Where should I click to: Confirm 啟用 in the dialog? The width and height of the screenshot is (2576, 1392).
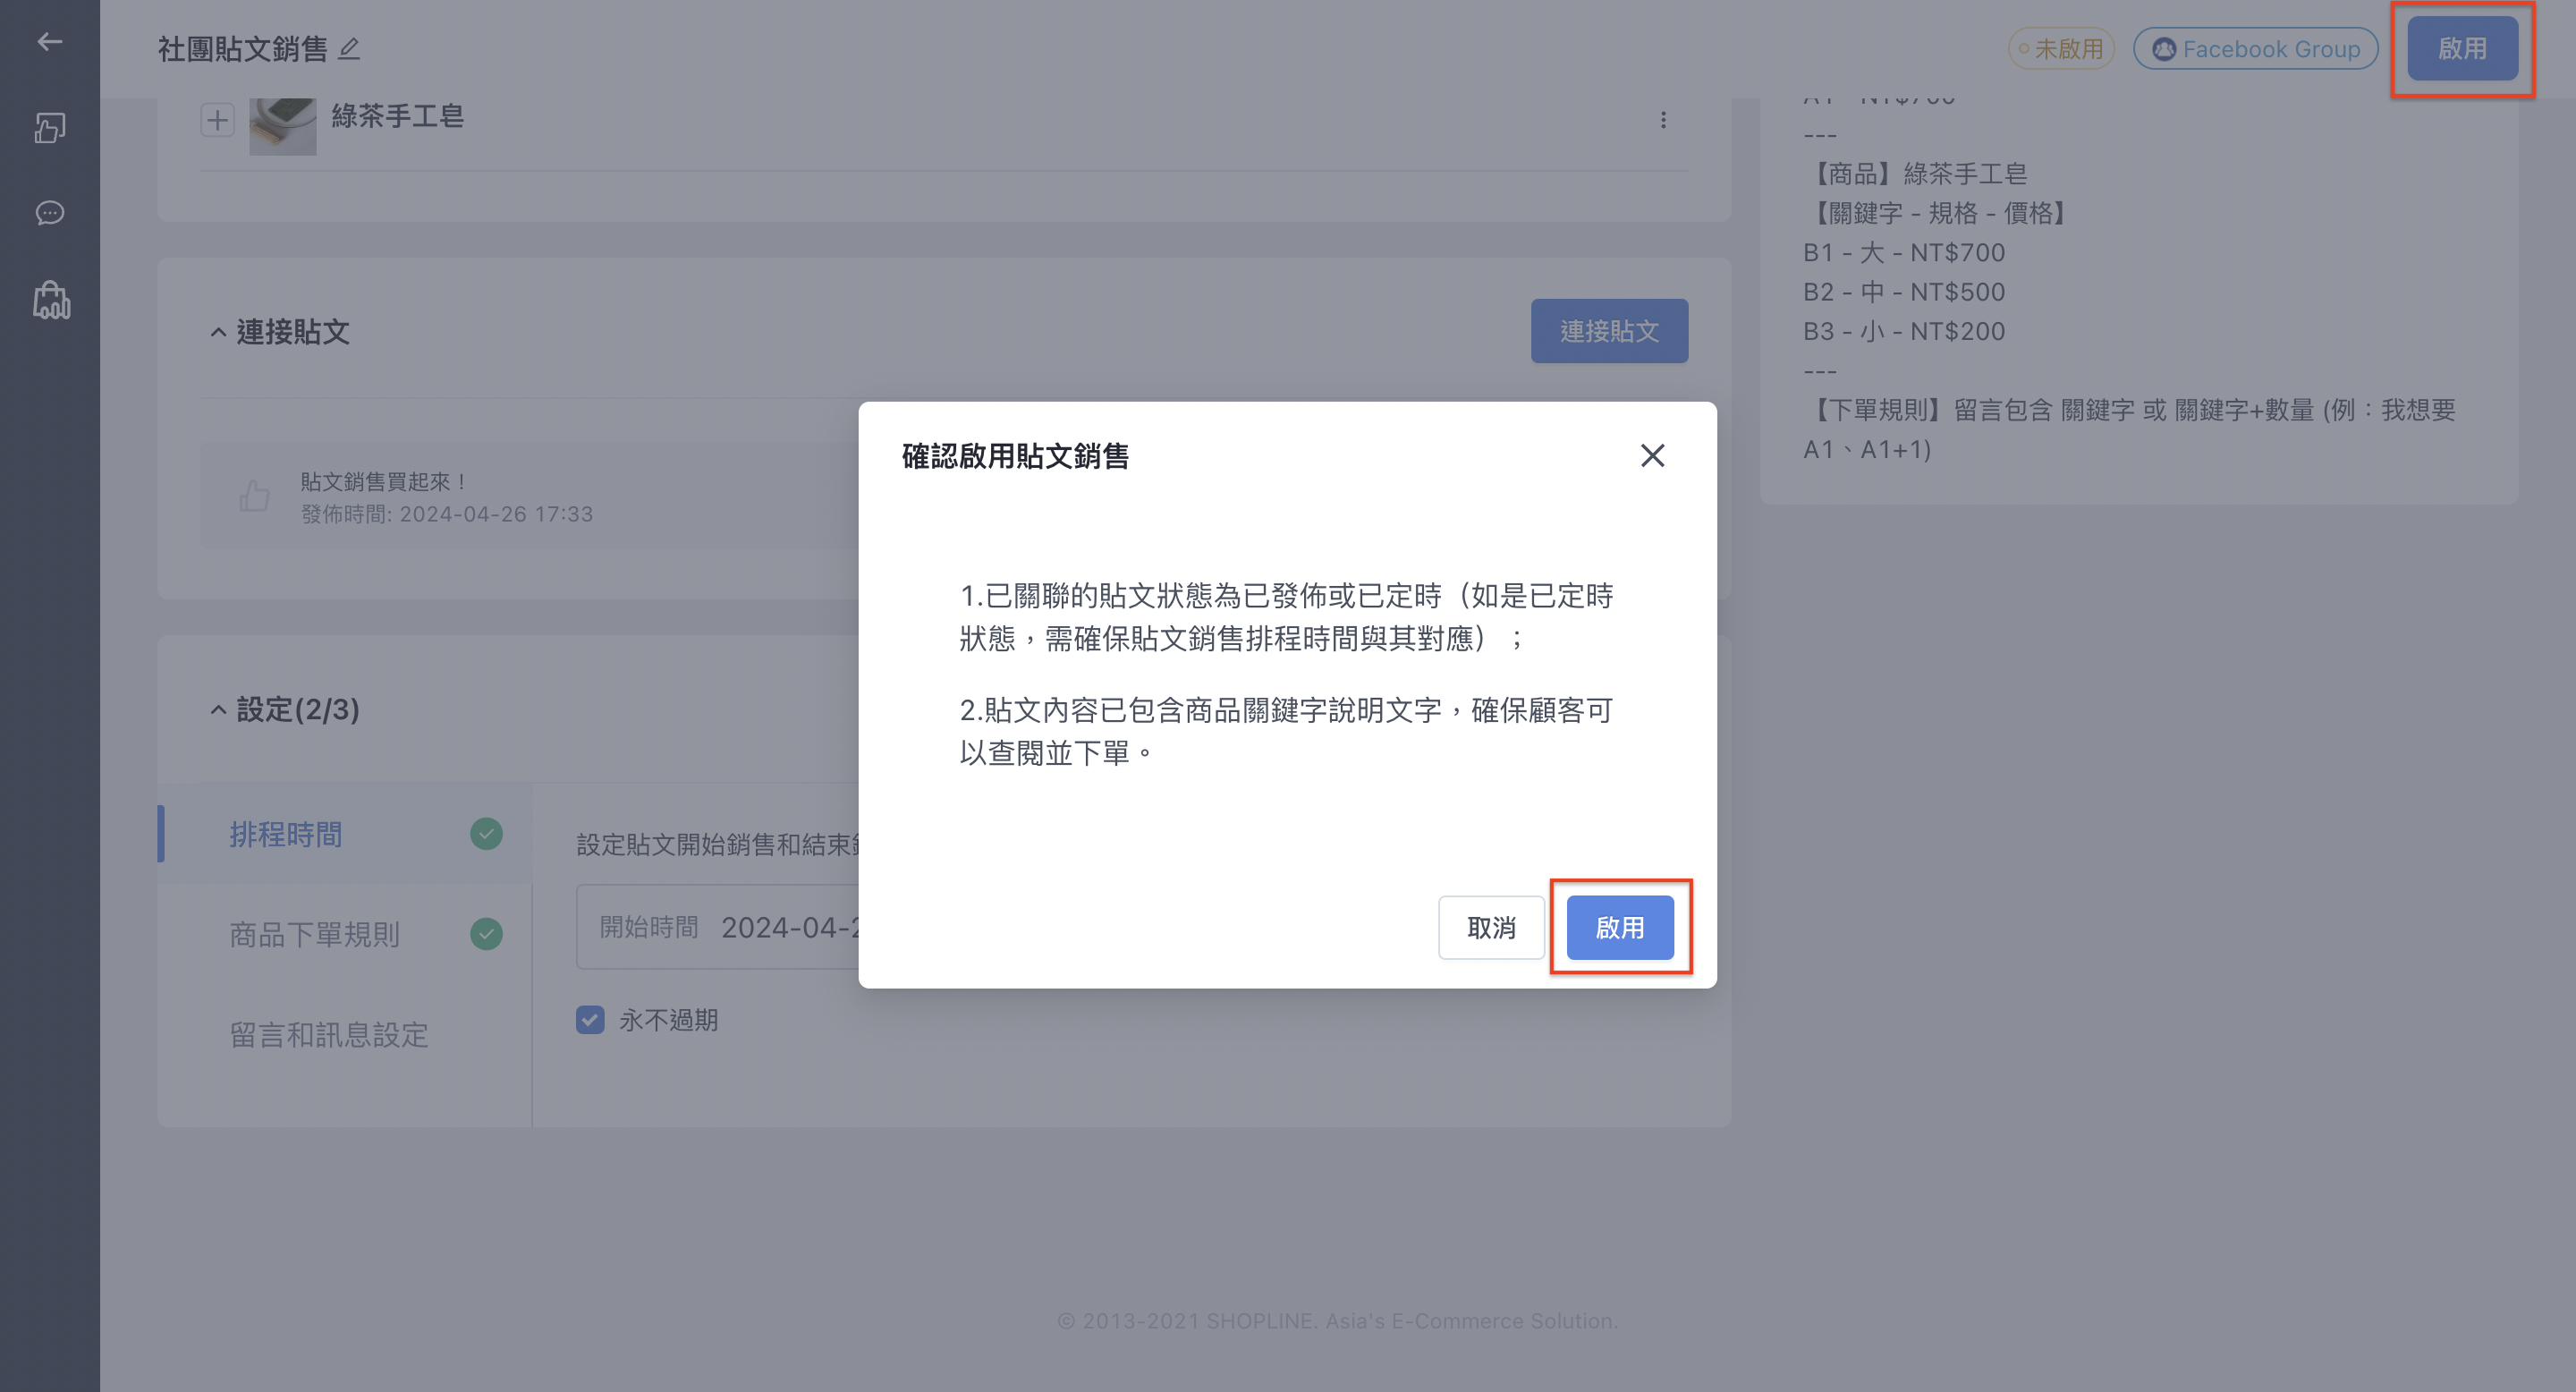tap(1619, 927)
